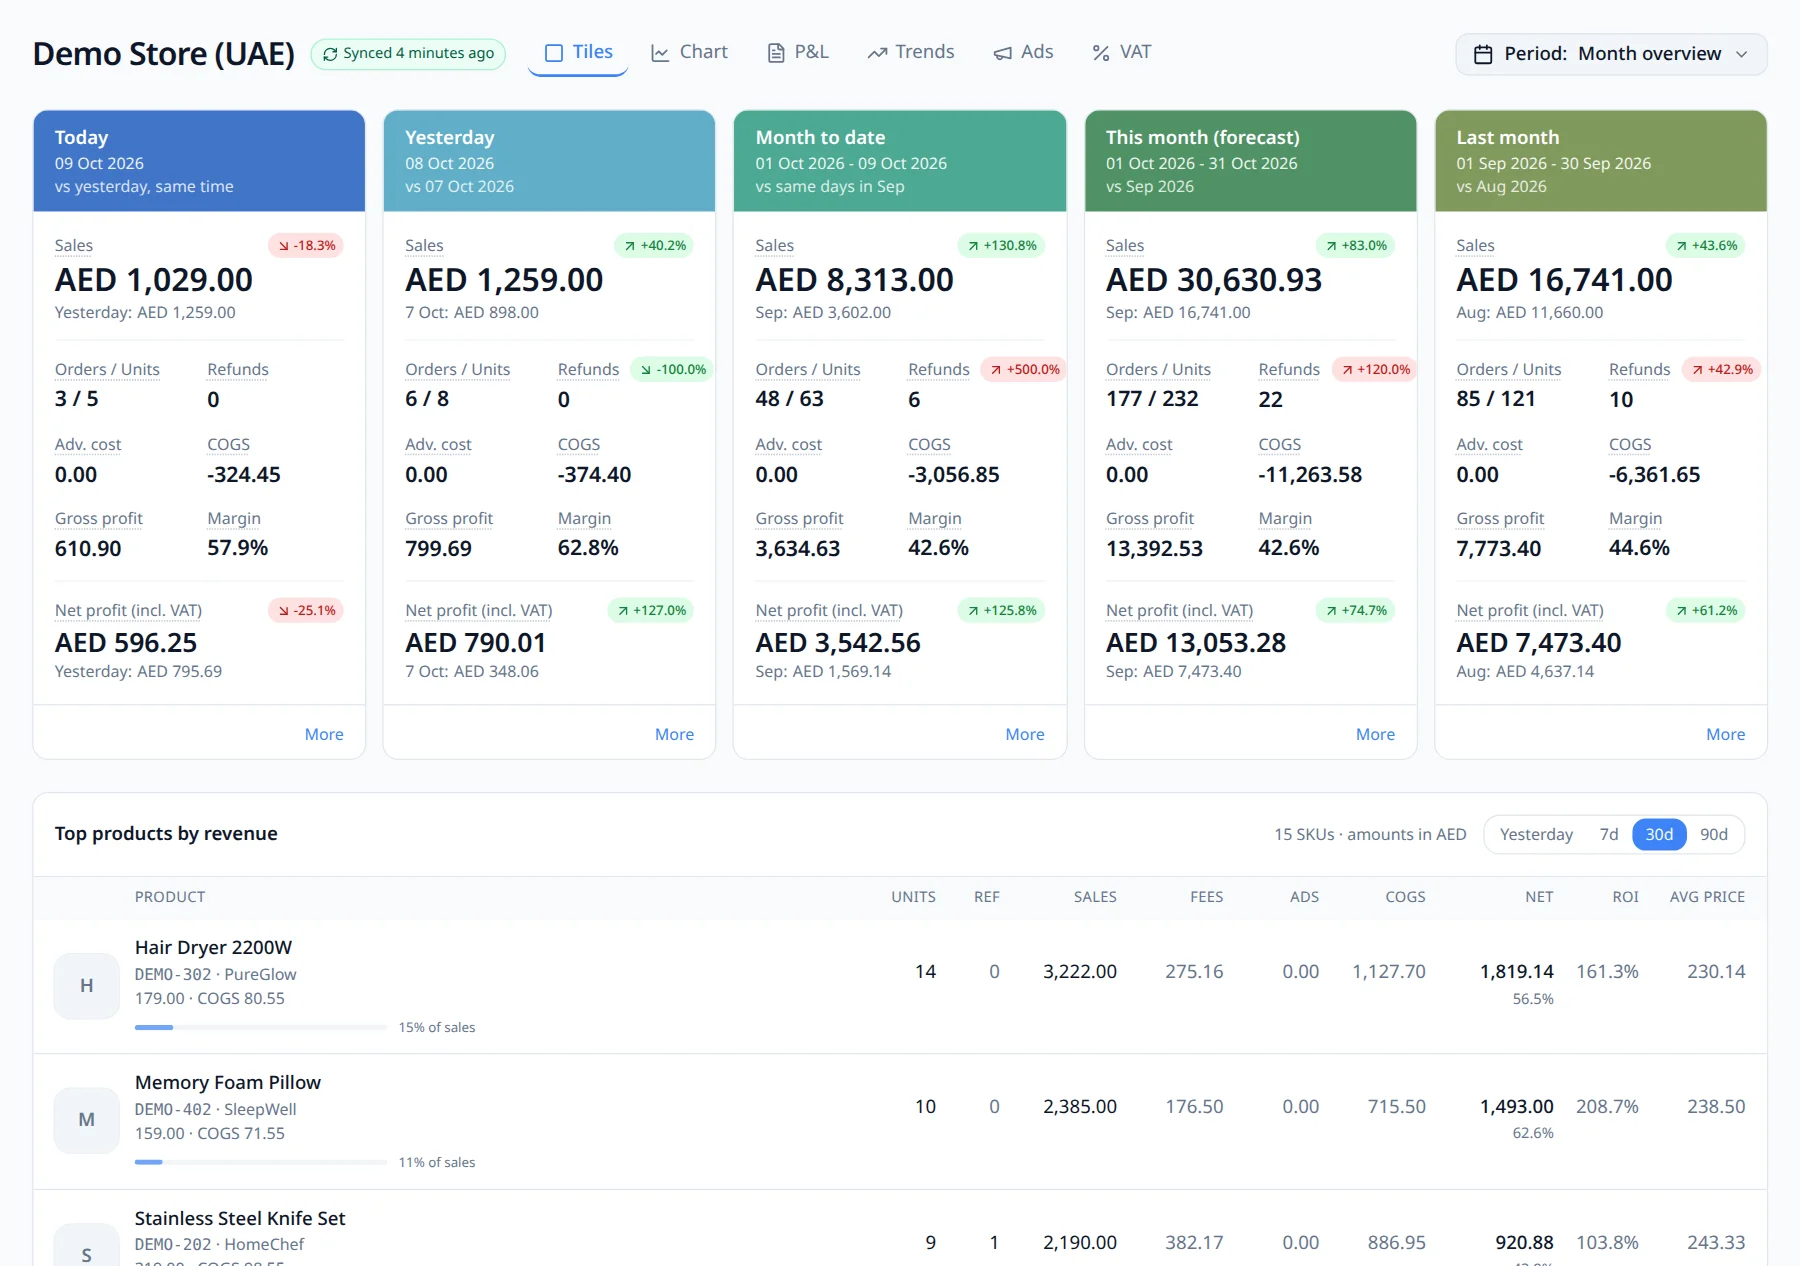Click the Today tile header
1800x1266 pixels.
(x=199, y=161)
